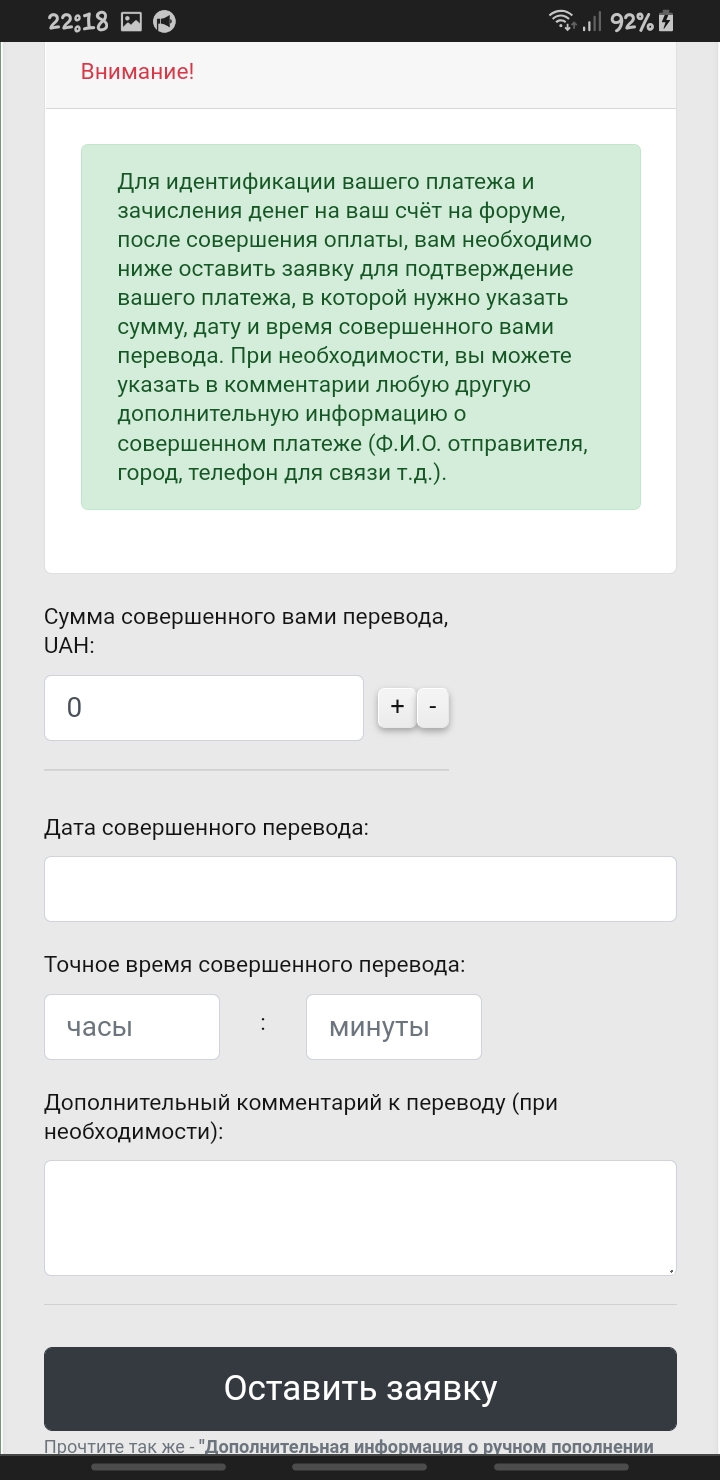Screen dimensions: 720x1480
Task: Grab the comment textarea resize handle
Action: 670,1269
